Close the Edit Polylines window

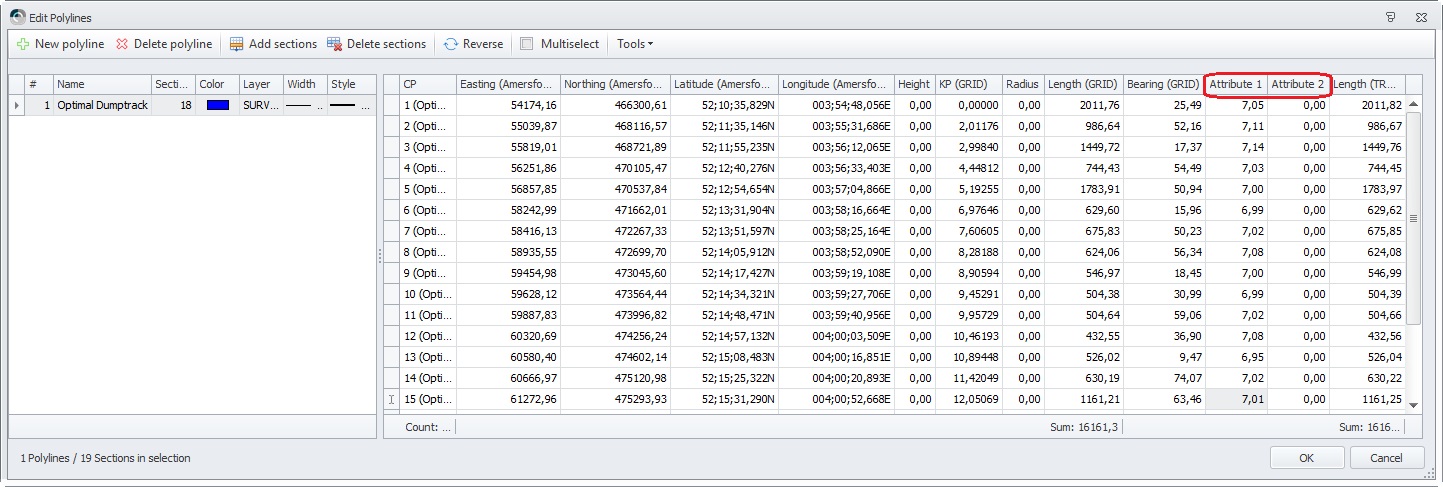pos(1422,18)
